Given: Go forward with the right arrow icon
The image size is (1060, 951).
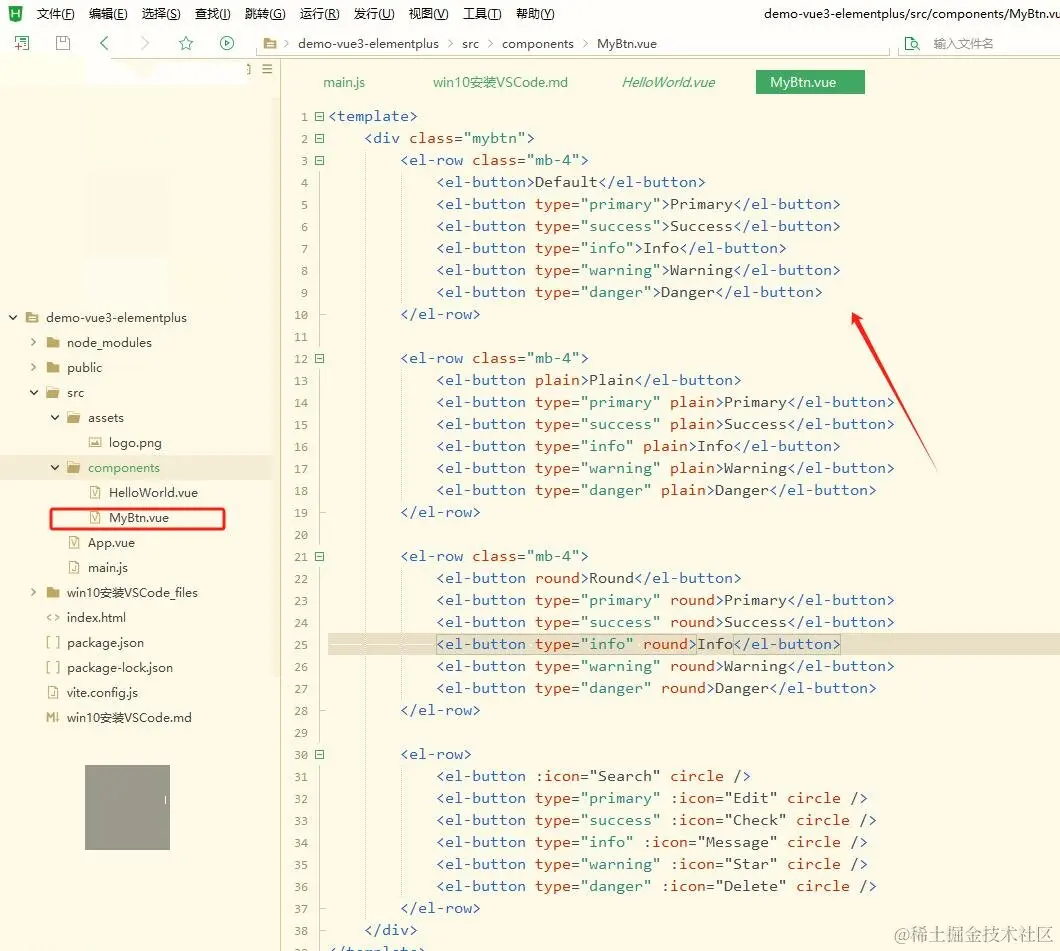Looking at the screenshot, I should click(145, 43).
